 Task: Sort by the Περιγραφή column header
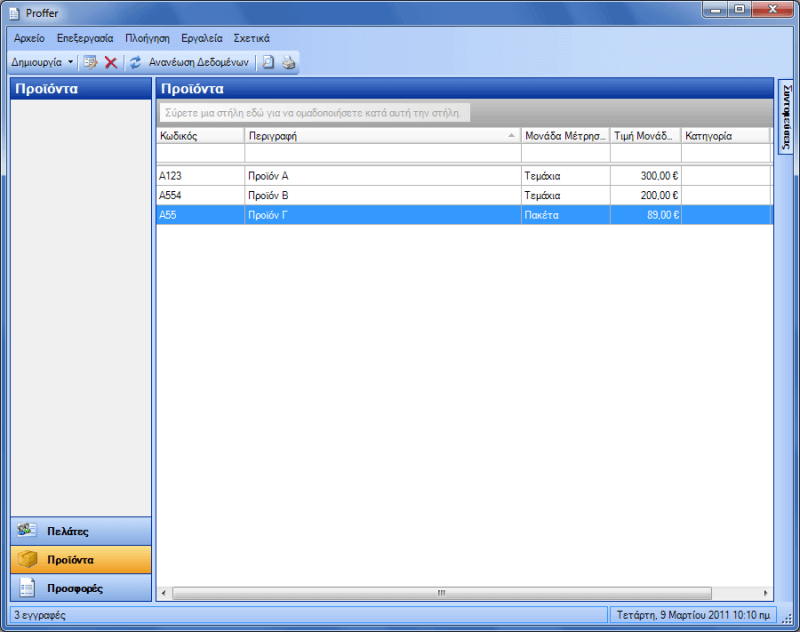click(380, 135)
